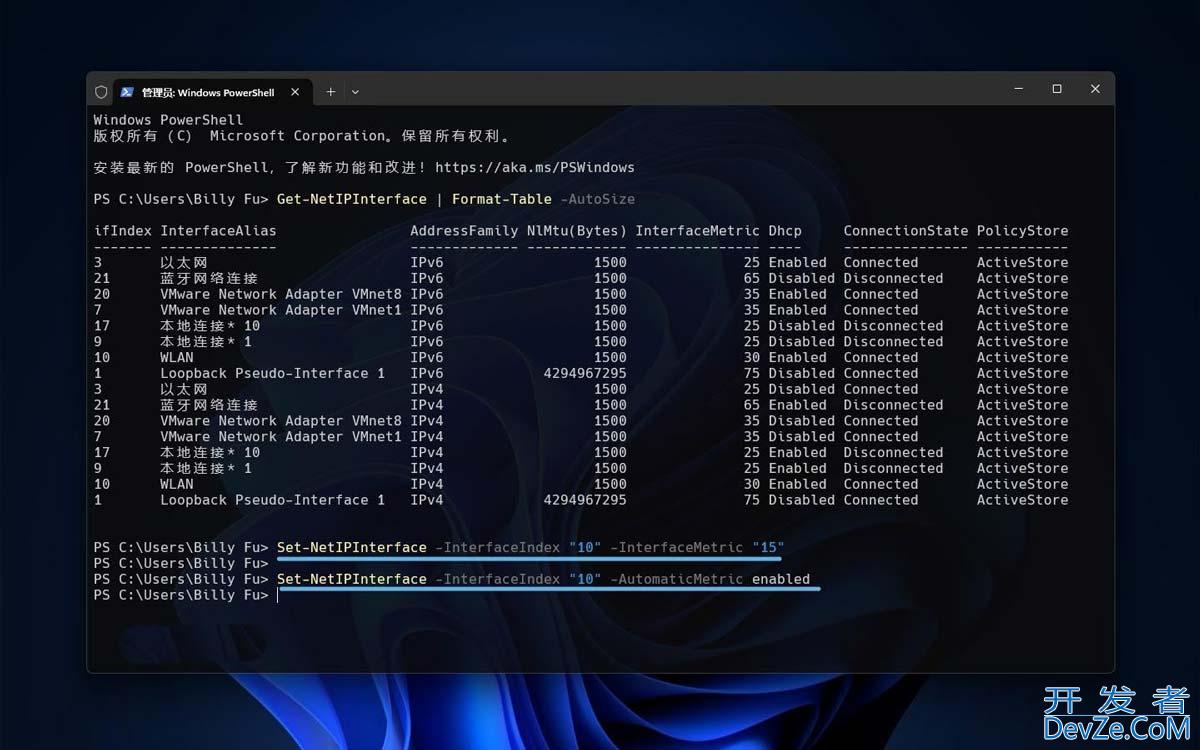Click the PolicyStore column header

[x=1023, y=231]
